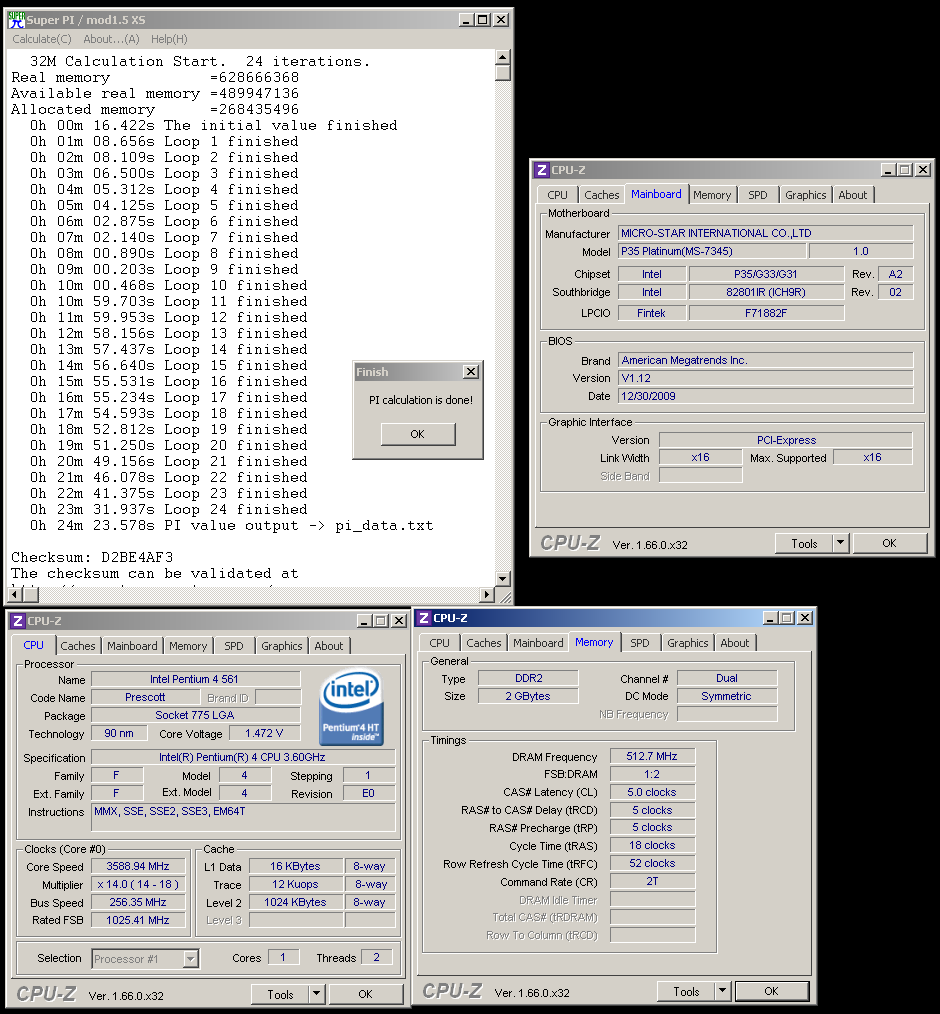Switch to SPD tab in CPU-Z CPU window
Image resolution: width=940 pixels, height=1014 pixels.
234,645
